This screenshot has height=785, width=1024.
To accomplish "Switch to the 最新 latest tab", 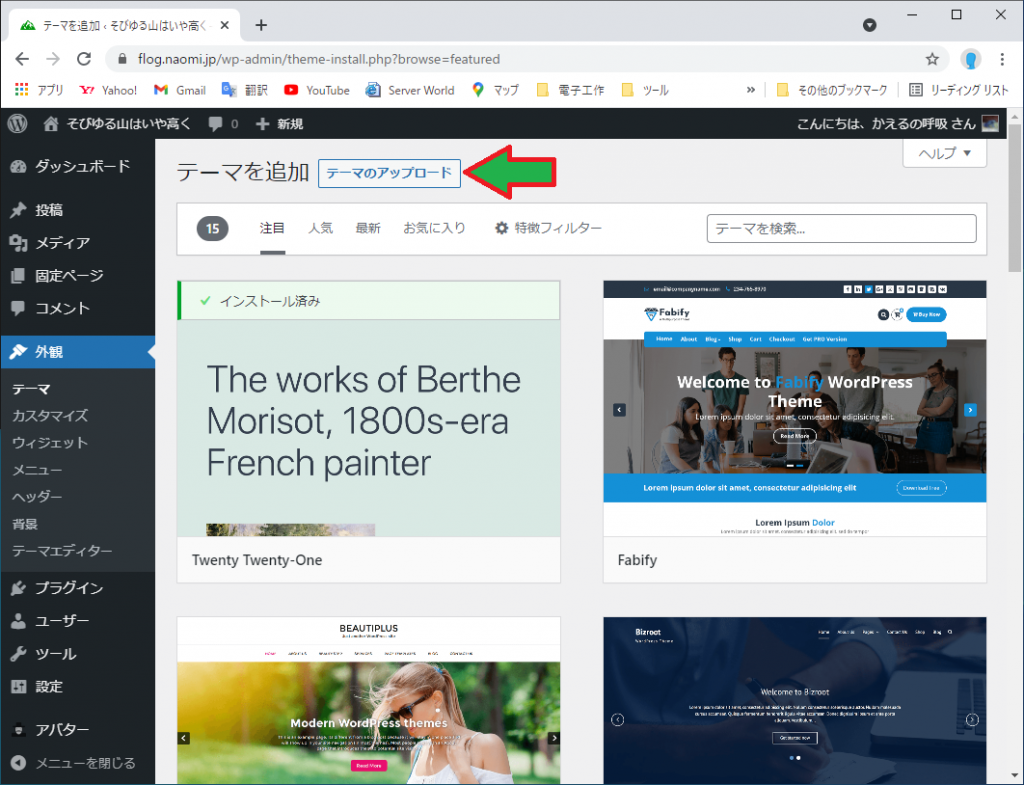I will pyautogui.click(x=368, y=228).
